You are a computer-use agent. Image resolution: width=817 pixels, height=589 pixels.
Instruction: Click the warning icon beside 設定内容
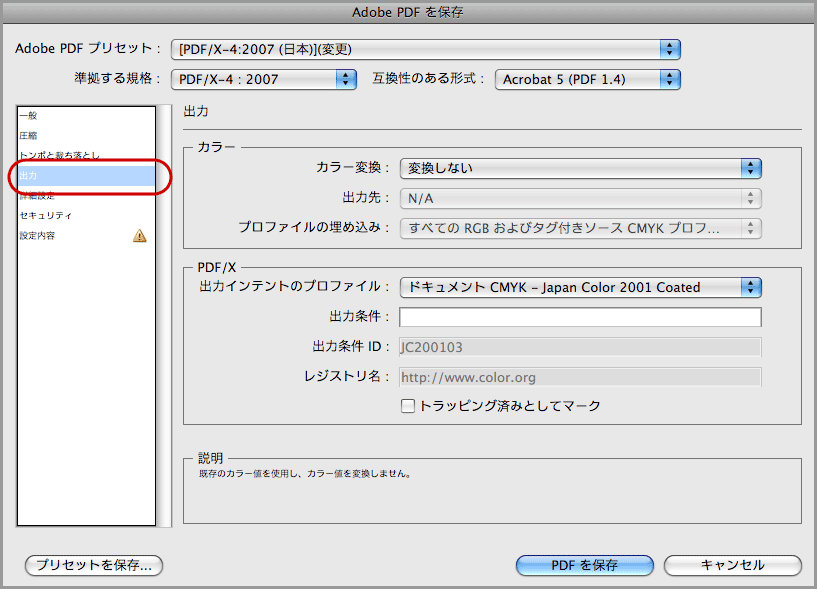click(140, 236)
